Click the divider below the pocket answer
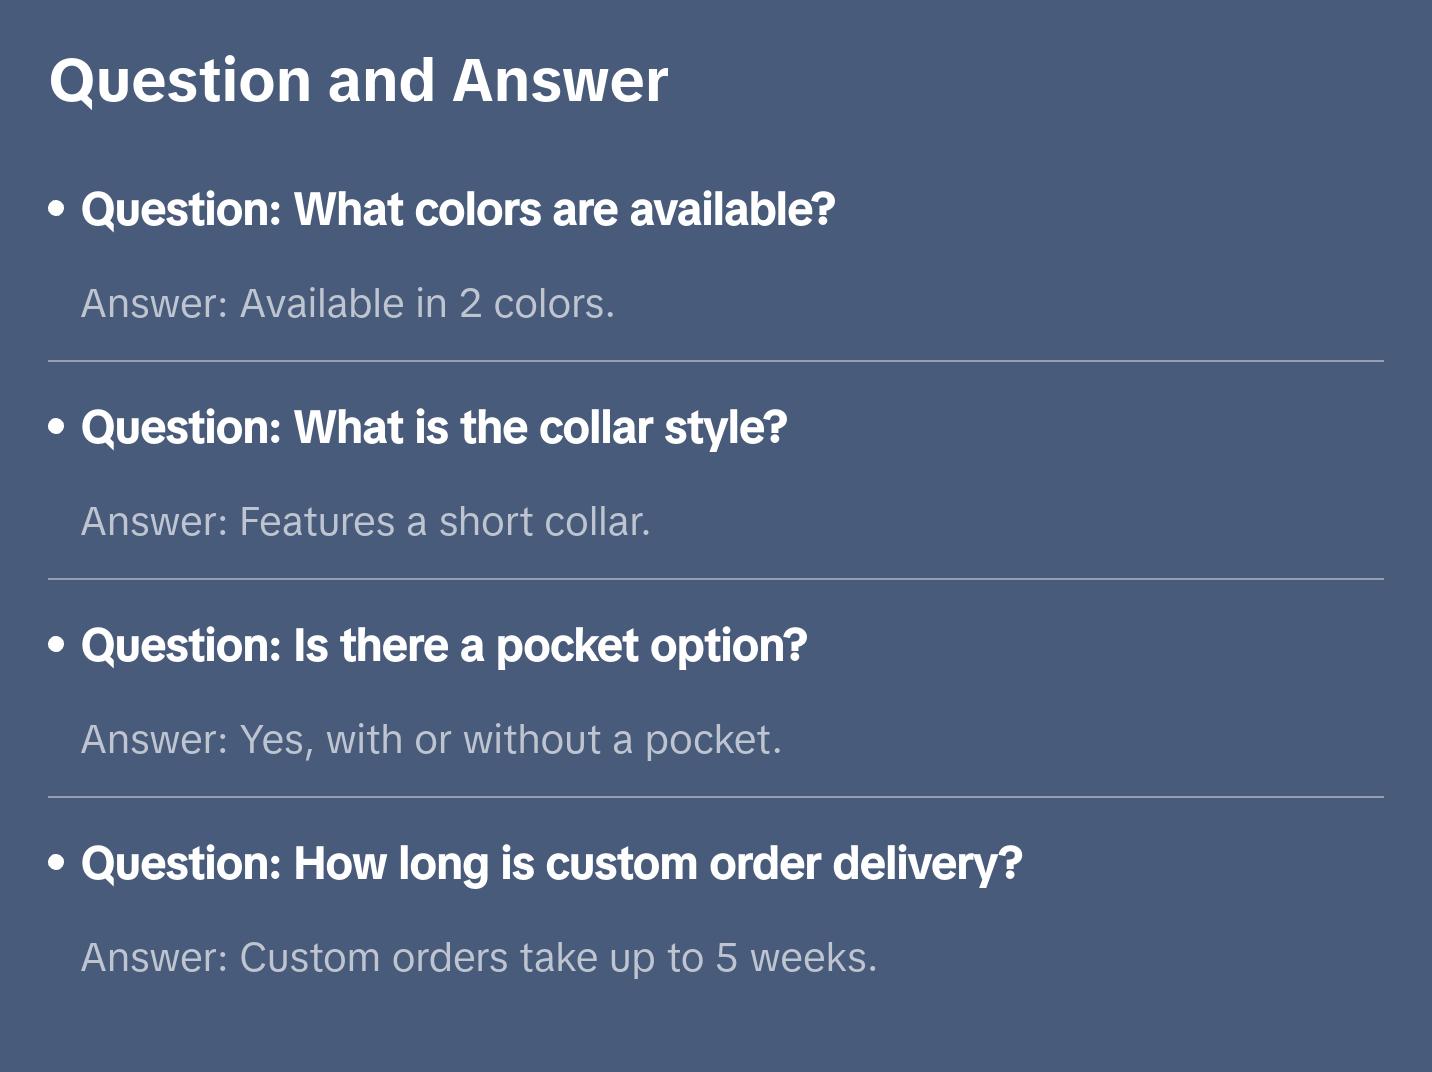 point(715,797)
